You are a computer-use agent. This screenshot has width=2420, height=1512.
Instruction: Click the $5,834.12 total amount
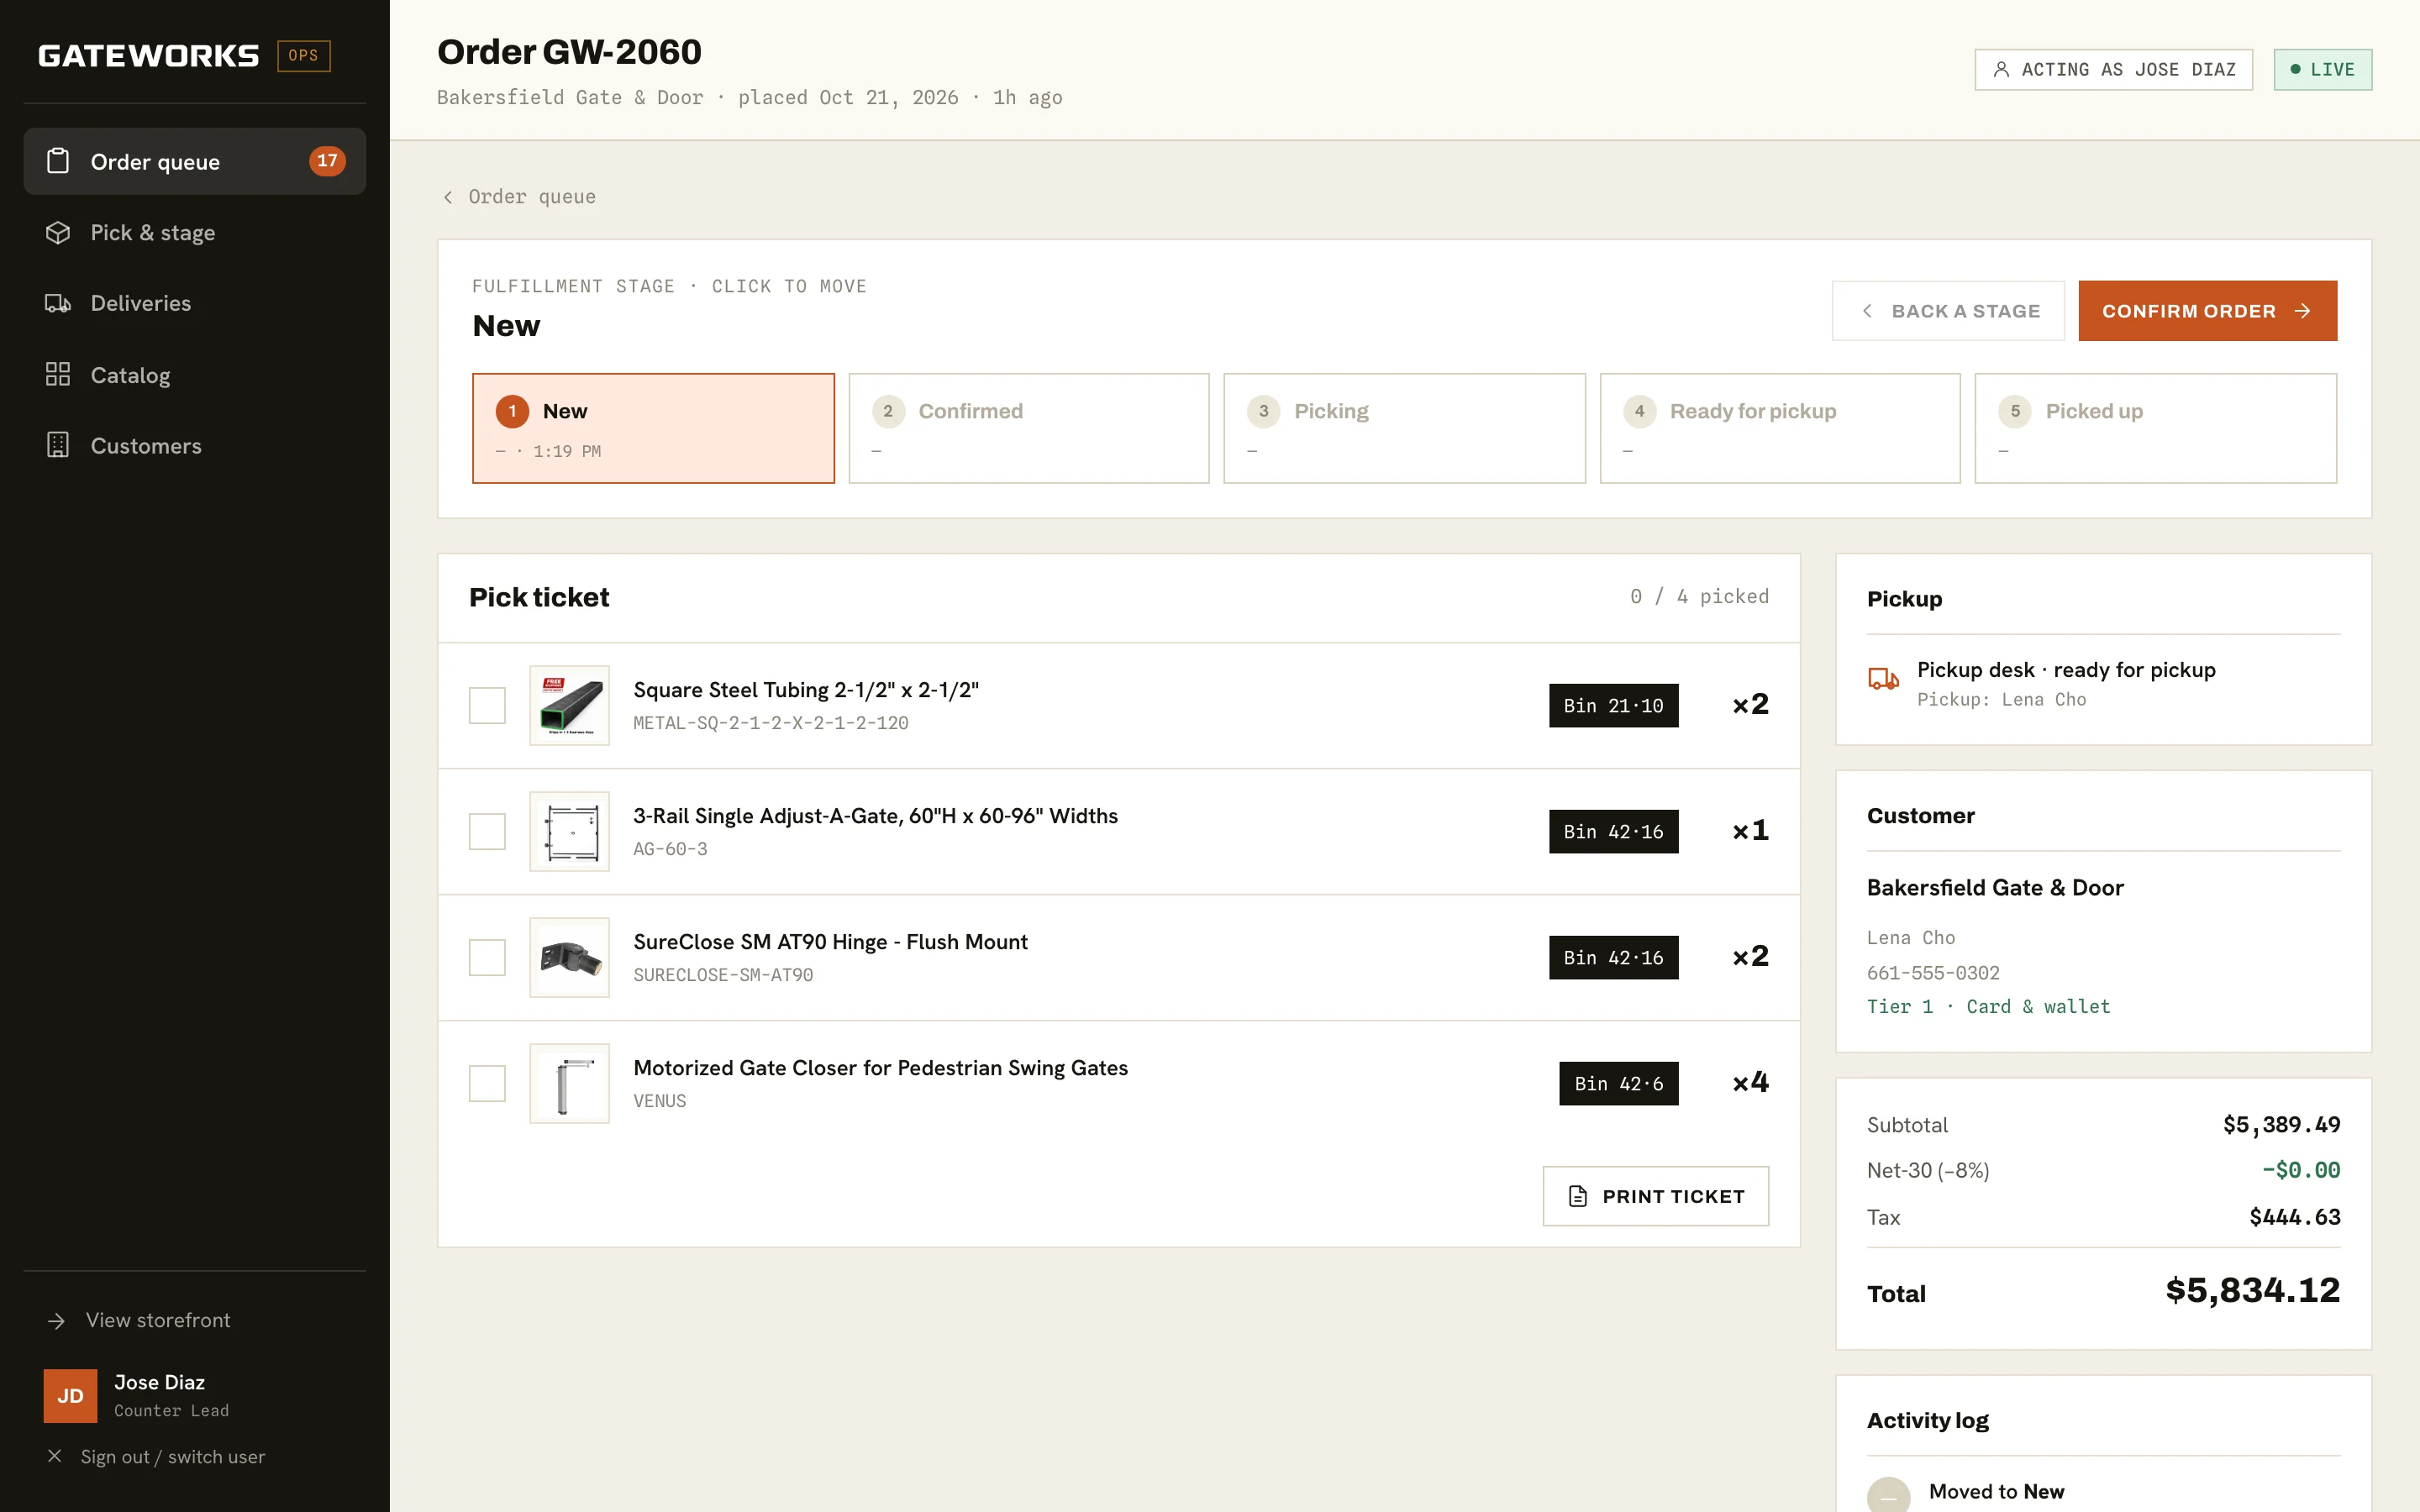(x=2252, y=1290)
